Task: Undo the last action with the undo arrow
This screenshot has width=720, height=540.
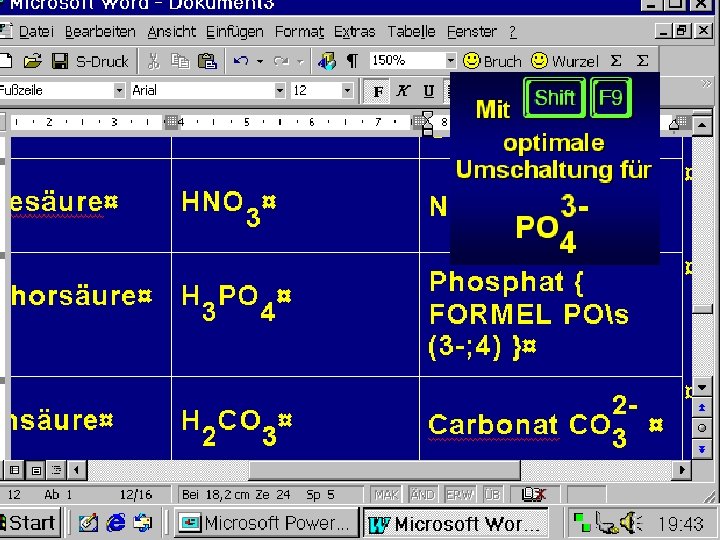Action: pos(241,61)
